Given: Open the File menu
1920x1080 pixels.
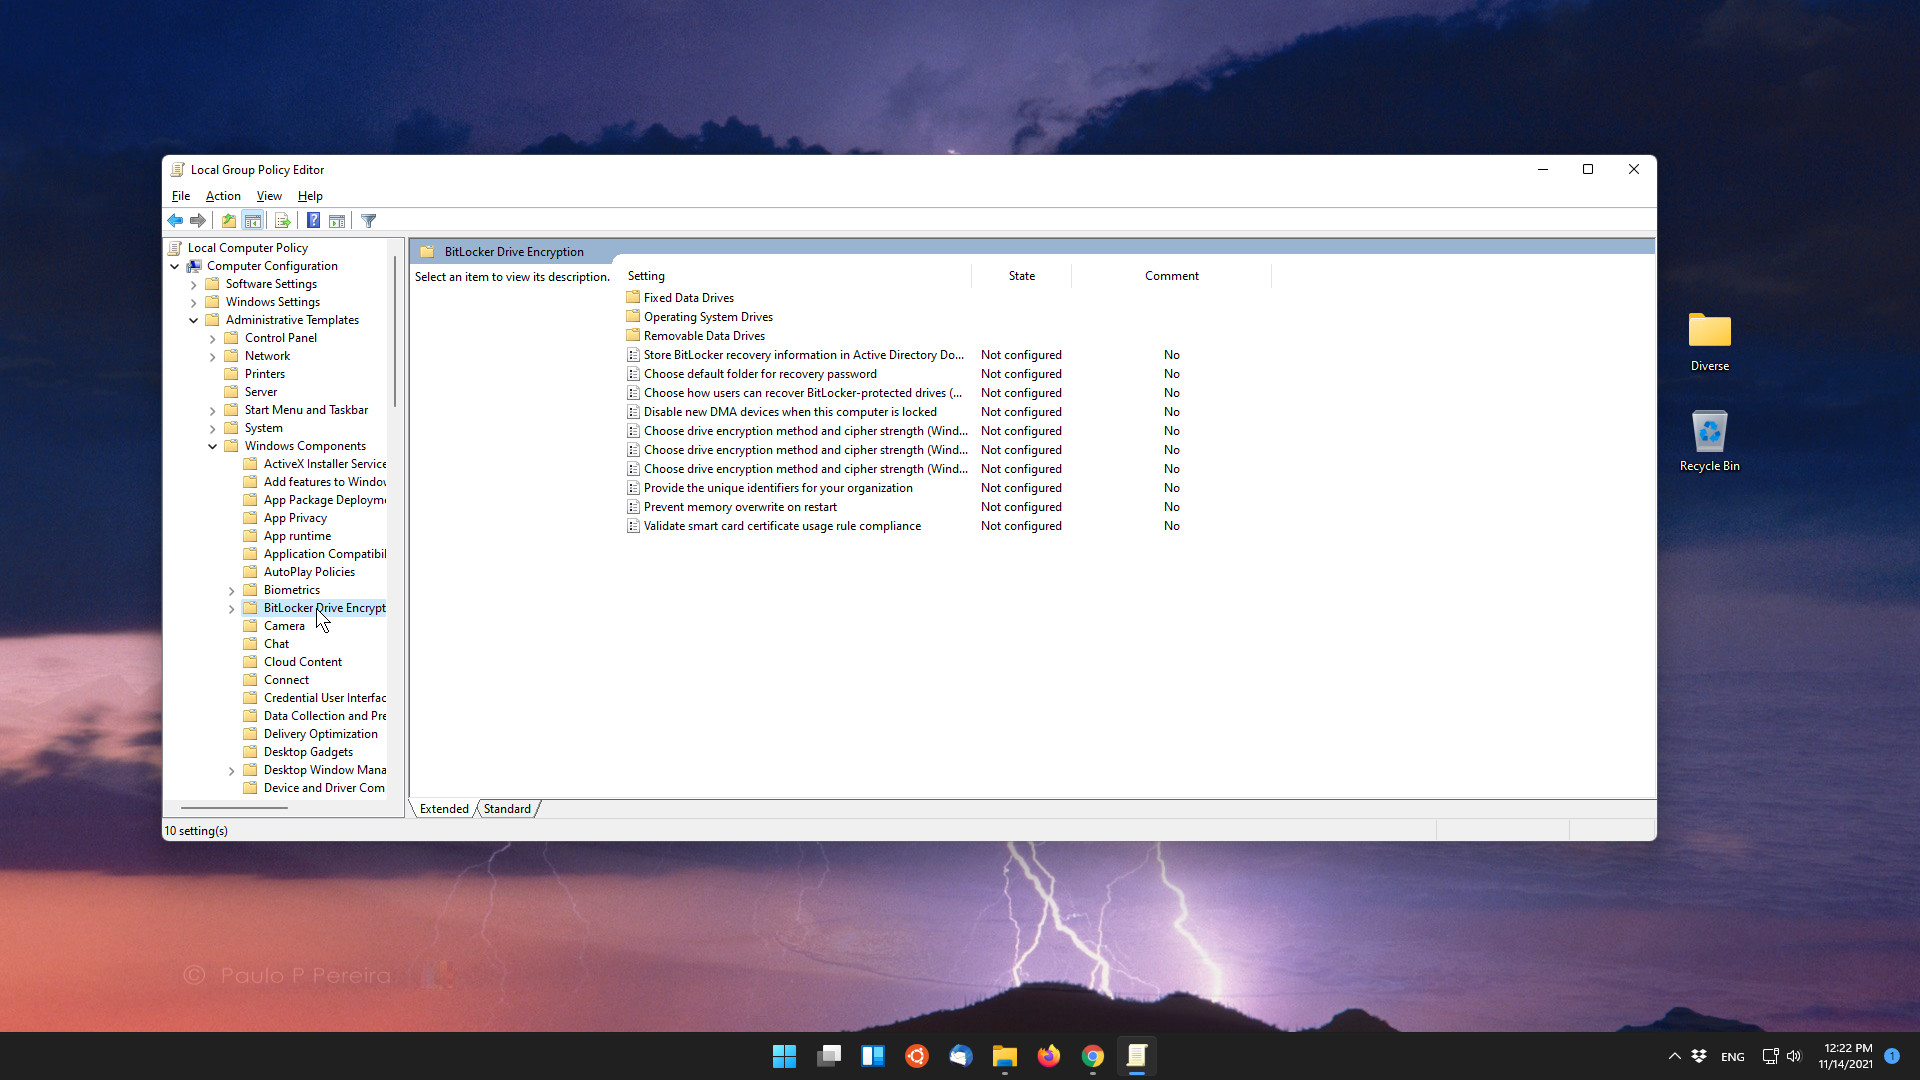Looking at the screenshot, I should click(181, 196).
